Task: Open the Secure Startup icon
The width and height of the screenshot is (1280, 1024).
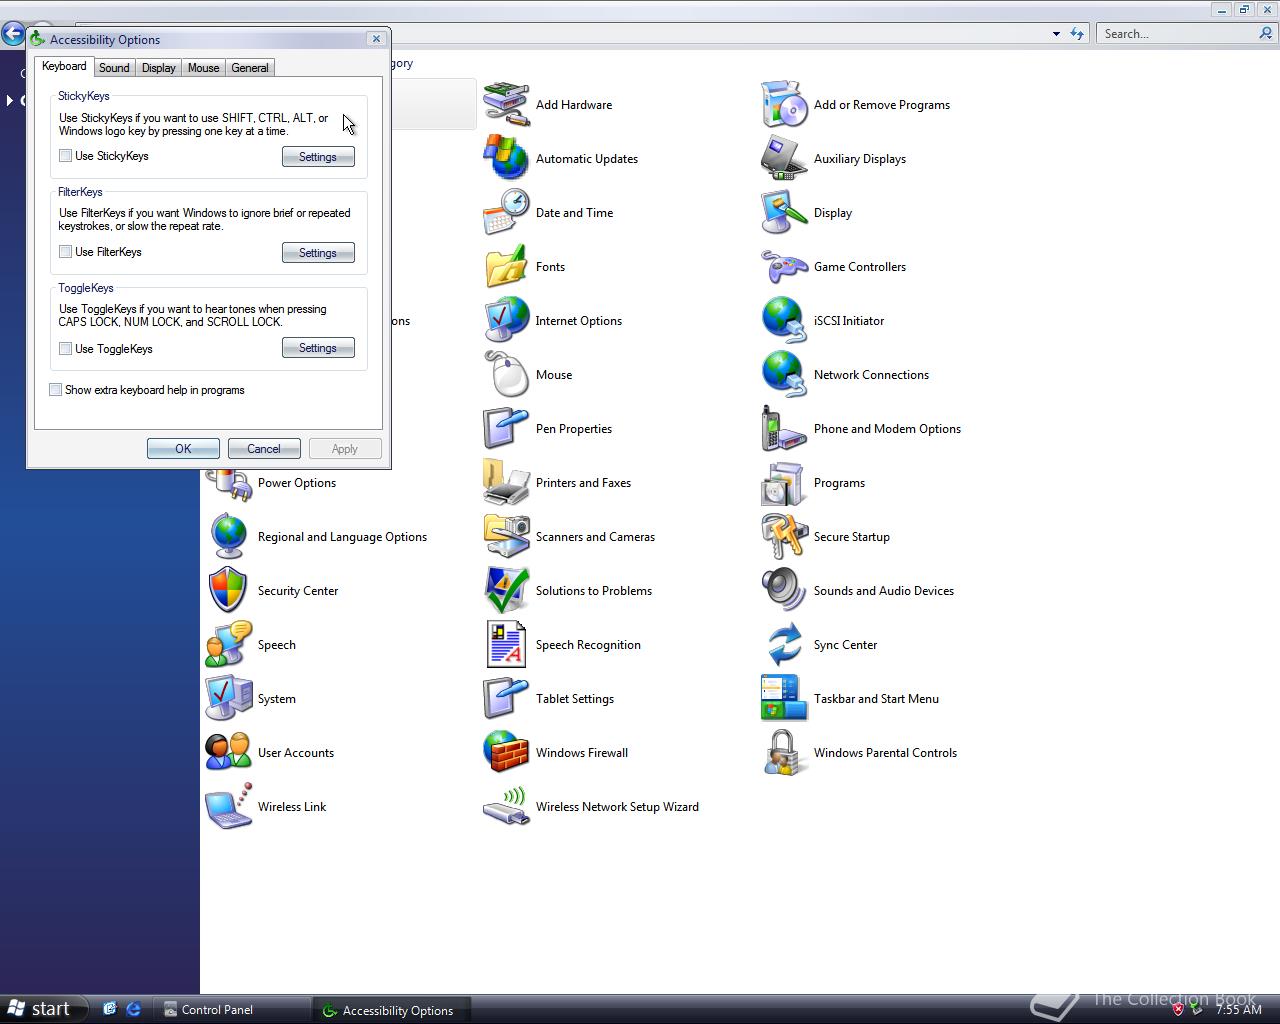Action: click(784, 537)
